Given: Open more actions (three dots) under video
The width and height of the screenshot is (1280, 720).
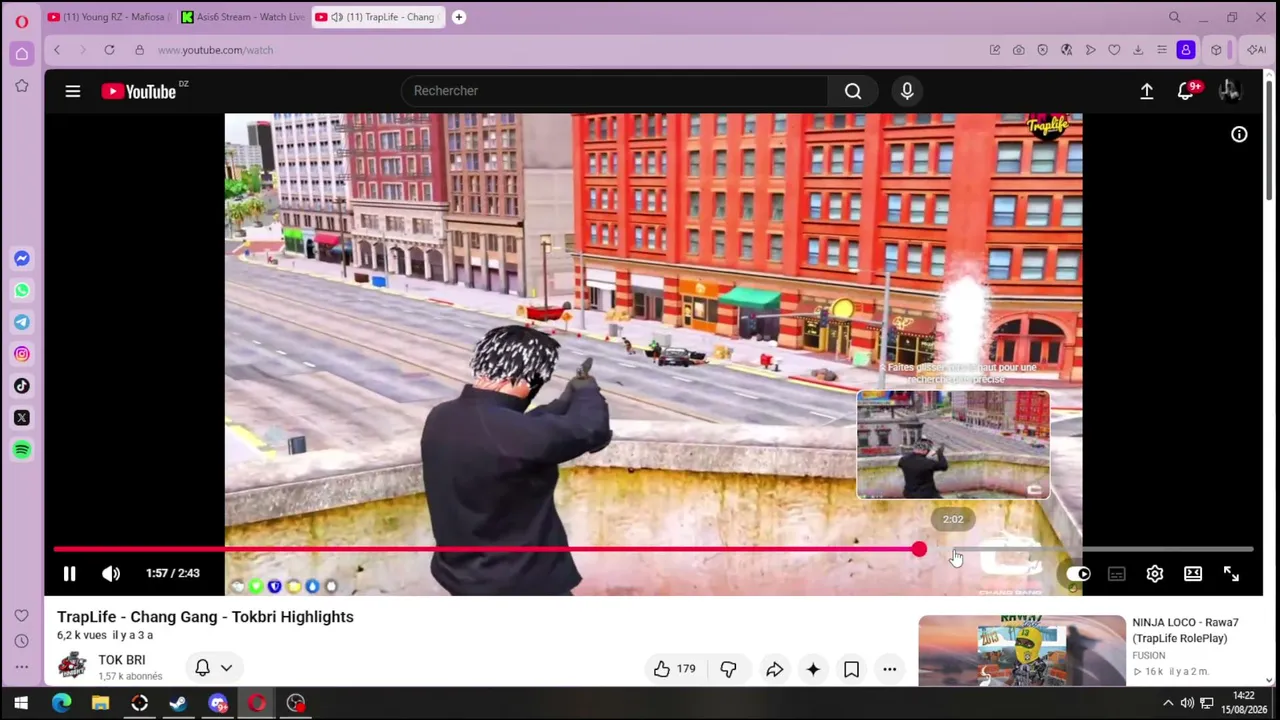Looking at the screenshot, I should tap(889, 669).
